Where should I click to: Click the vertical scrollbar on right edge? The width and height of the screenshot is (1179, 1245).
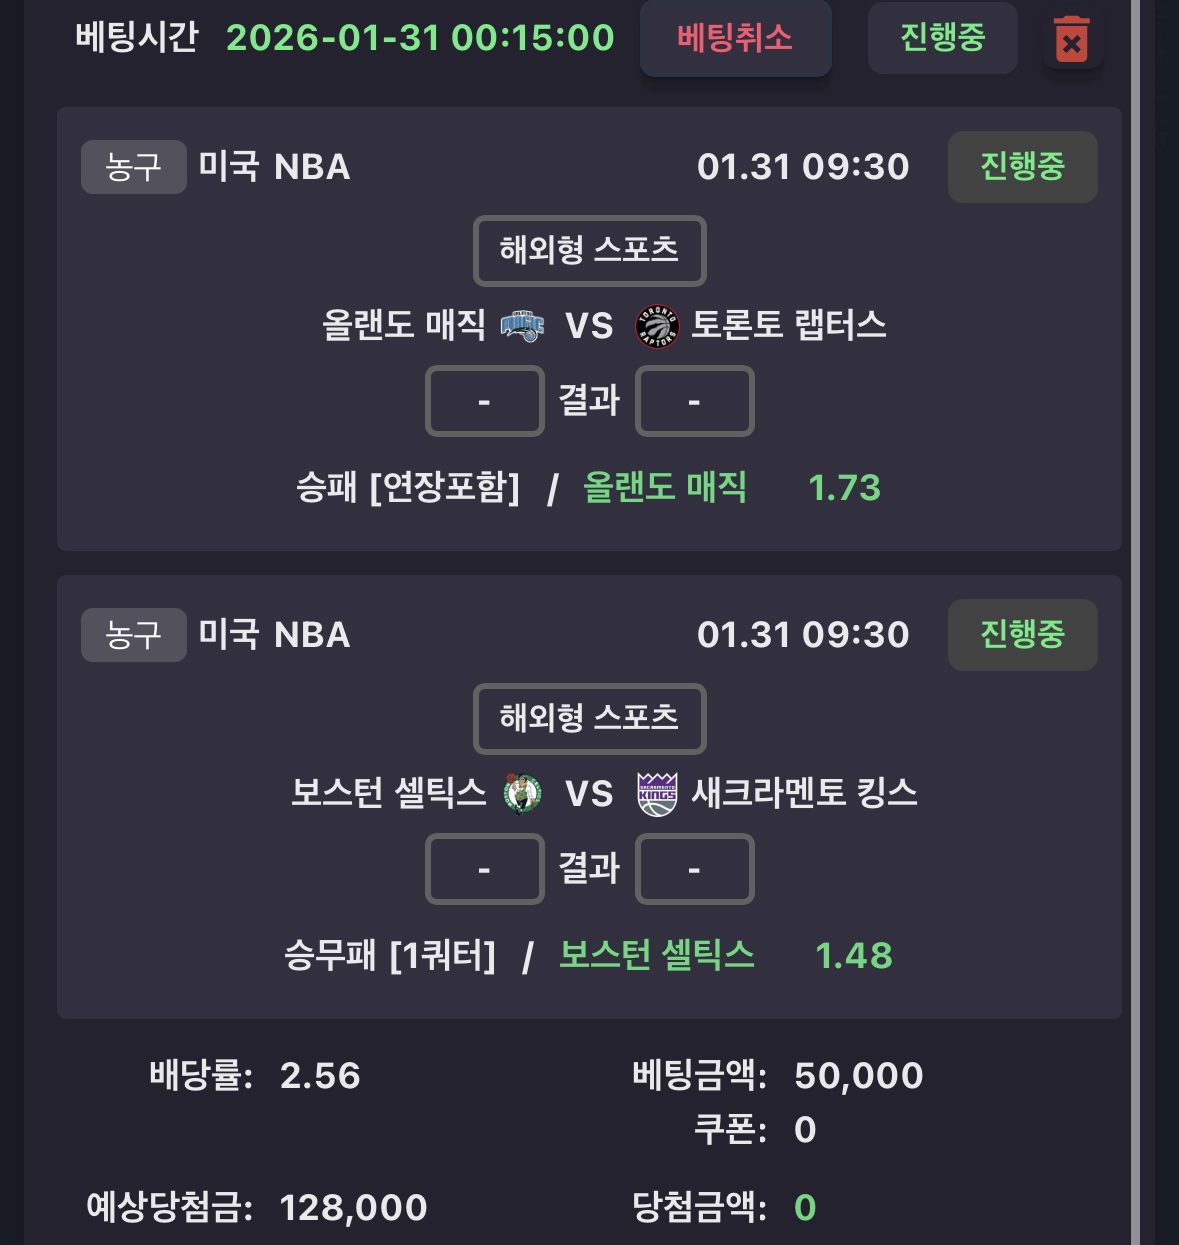point(1135,620)
